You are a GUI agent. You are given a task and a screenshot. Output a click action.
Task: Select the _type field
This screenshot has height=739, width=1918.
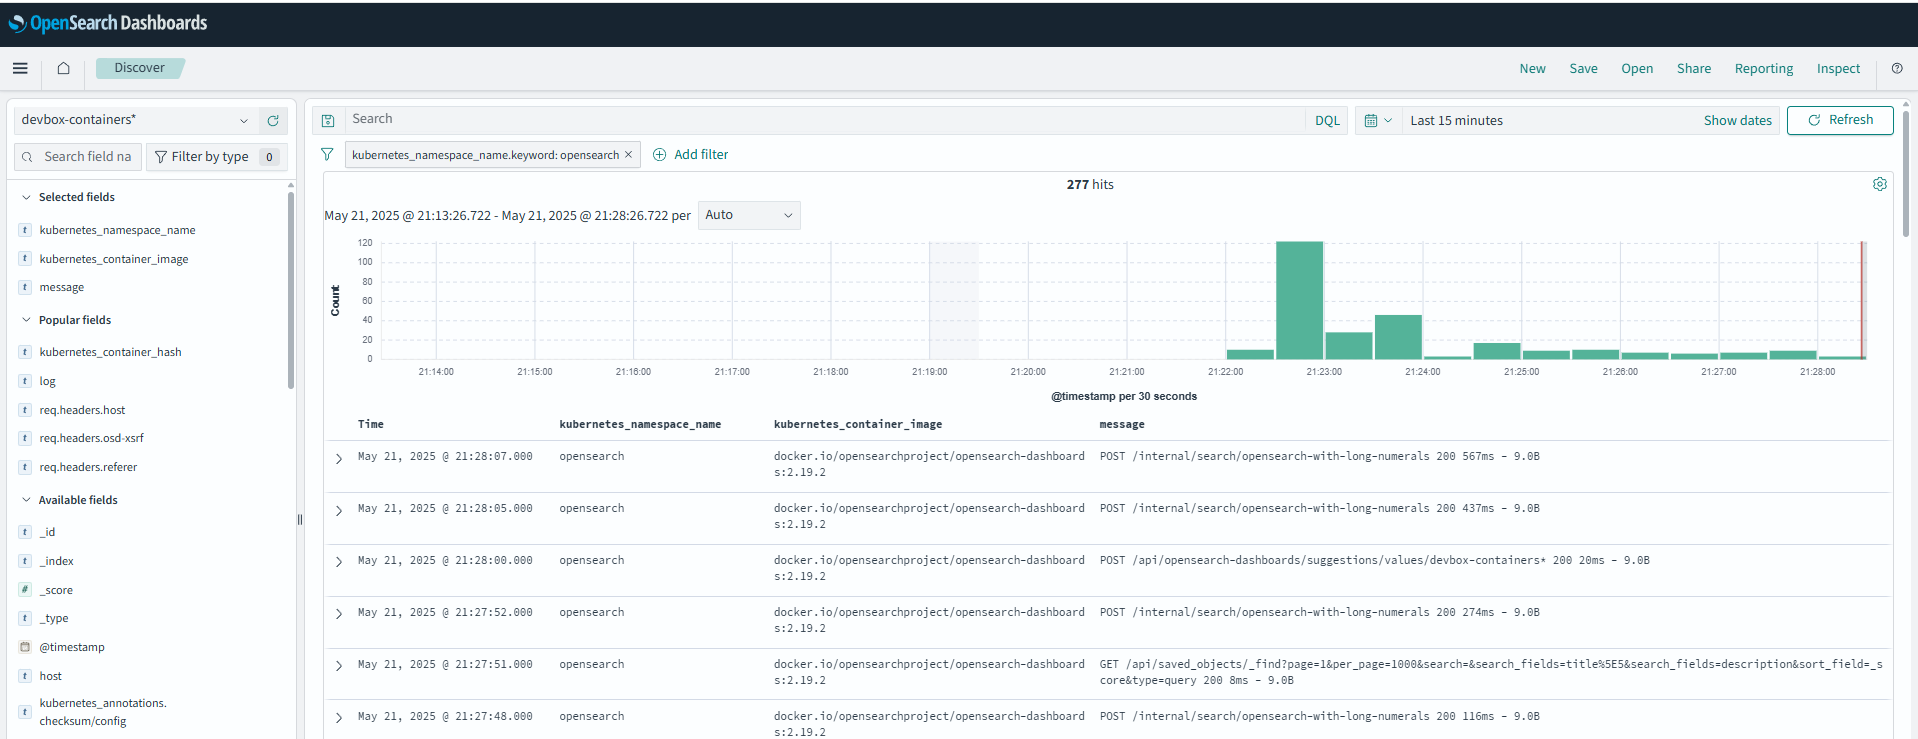click(54, 618)
